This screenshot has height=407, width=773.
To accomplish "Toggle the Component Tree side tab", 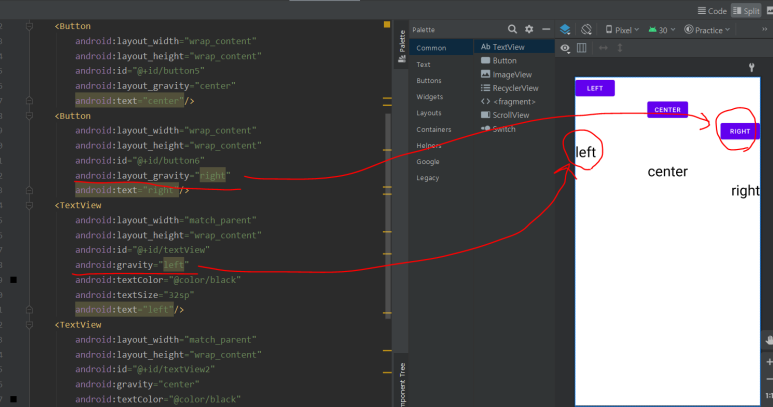I will click(402, 384).
